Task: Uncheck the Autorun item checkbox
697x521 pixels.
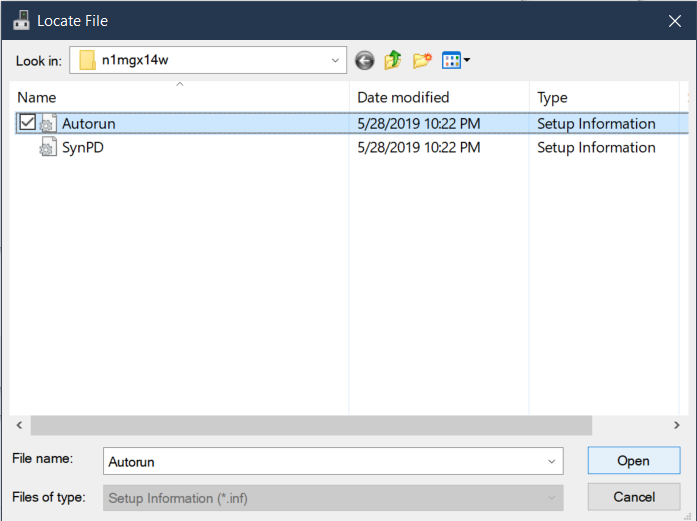Action: tap(26, 124)
